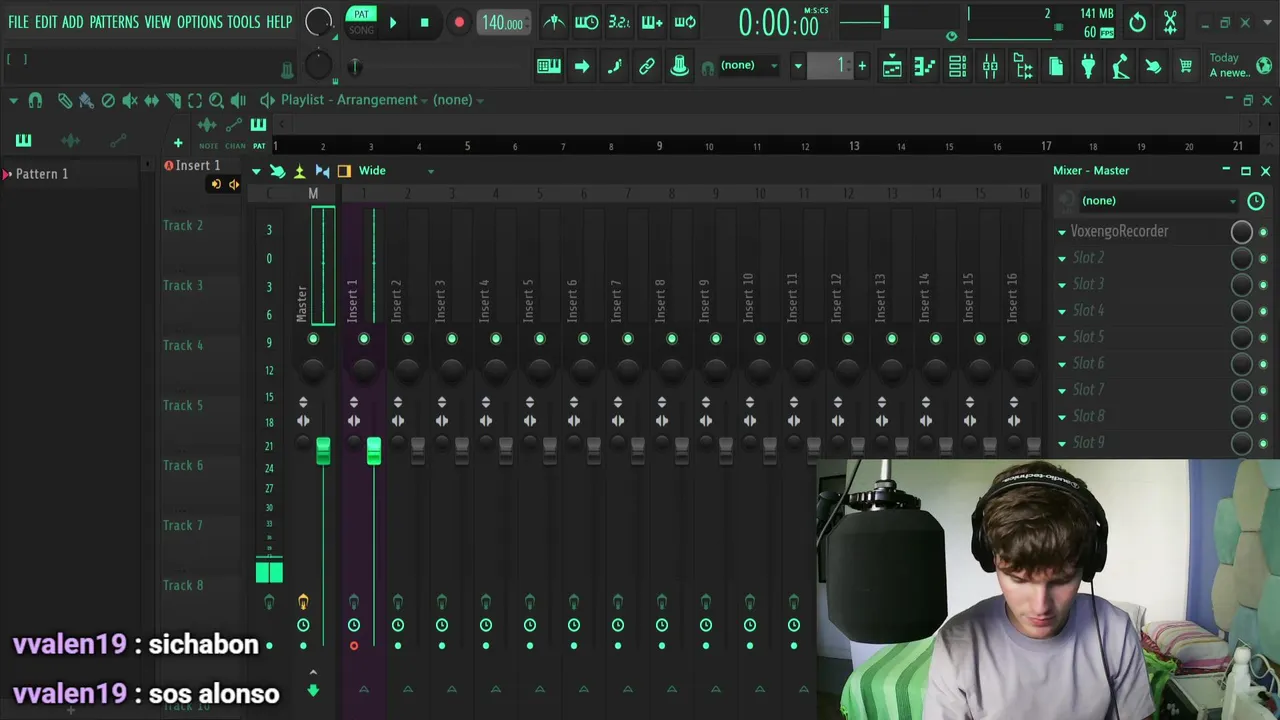The width and height of the screenshot is (1280, 720).
Task: Switch to SONG mode
Action: pos(361,30)
